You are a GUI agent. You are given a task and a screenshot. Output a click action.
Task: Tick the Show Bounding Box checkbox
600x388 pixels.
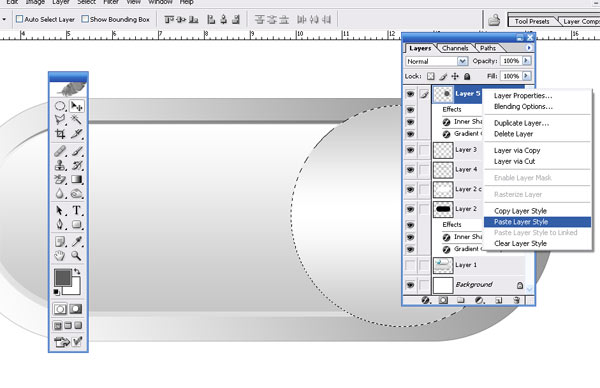click(x=85, y=19)
